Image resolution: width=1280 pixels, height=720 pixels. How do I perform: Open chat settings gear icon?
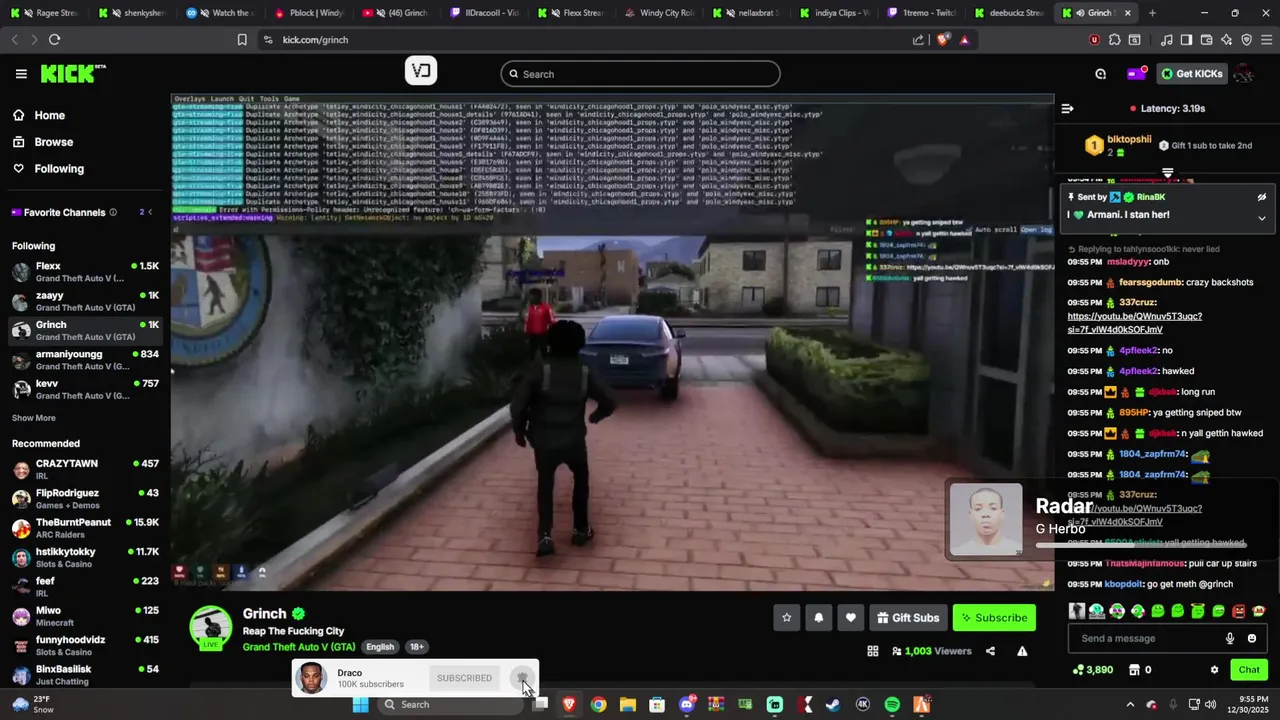(x=1214, y=670)
